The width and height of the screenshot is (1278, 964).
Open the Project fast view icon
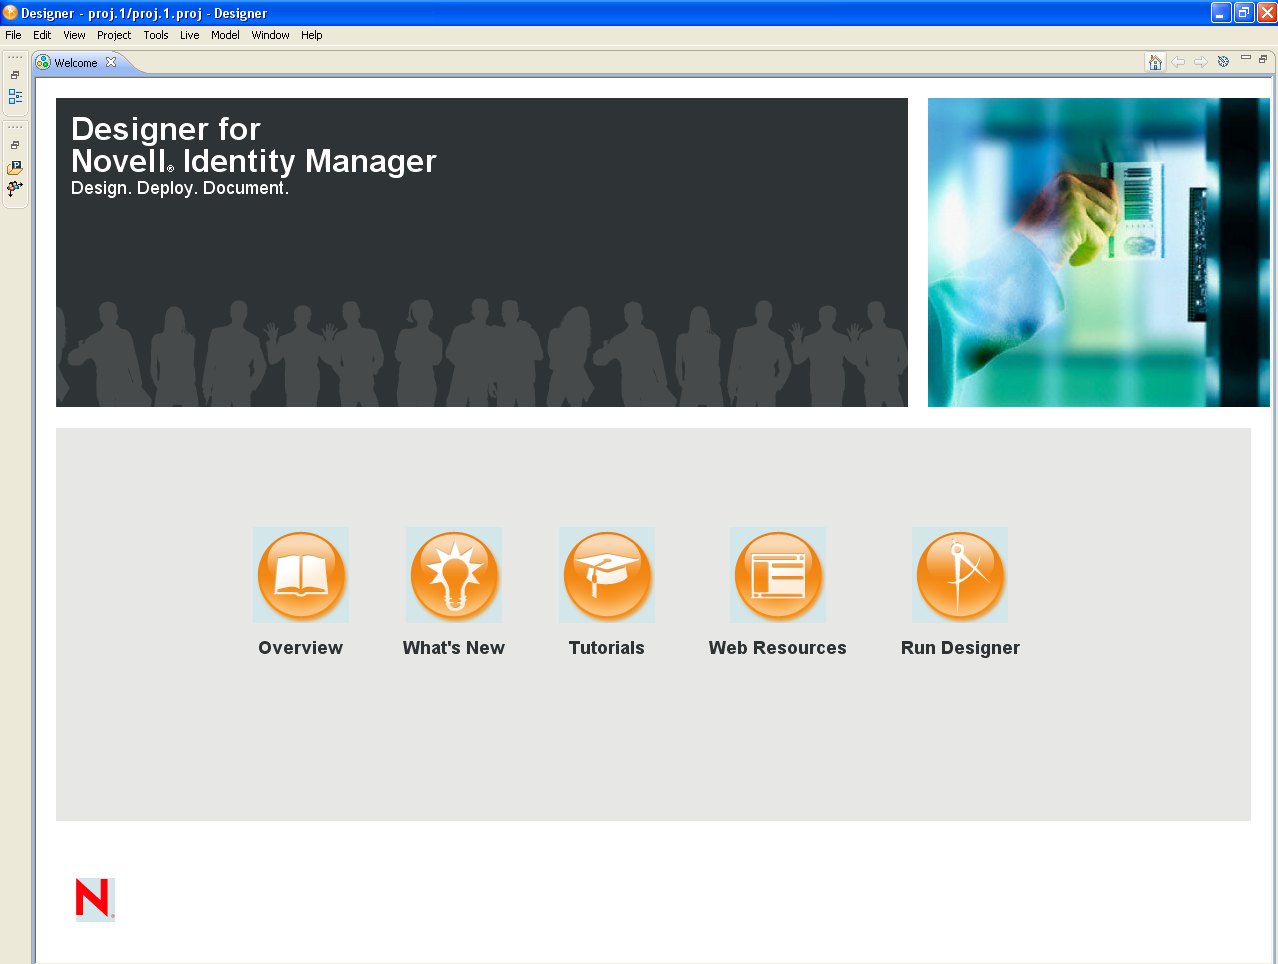pyautogui.click(x=15, y=168)
